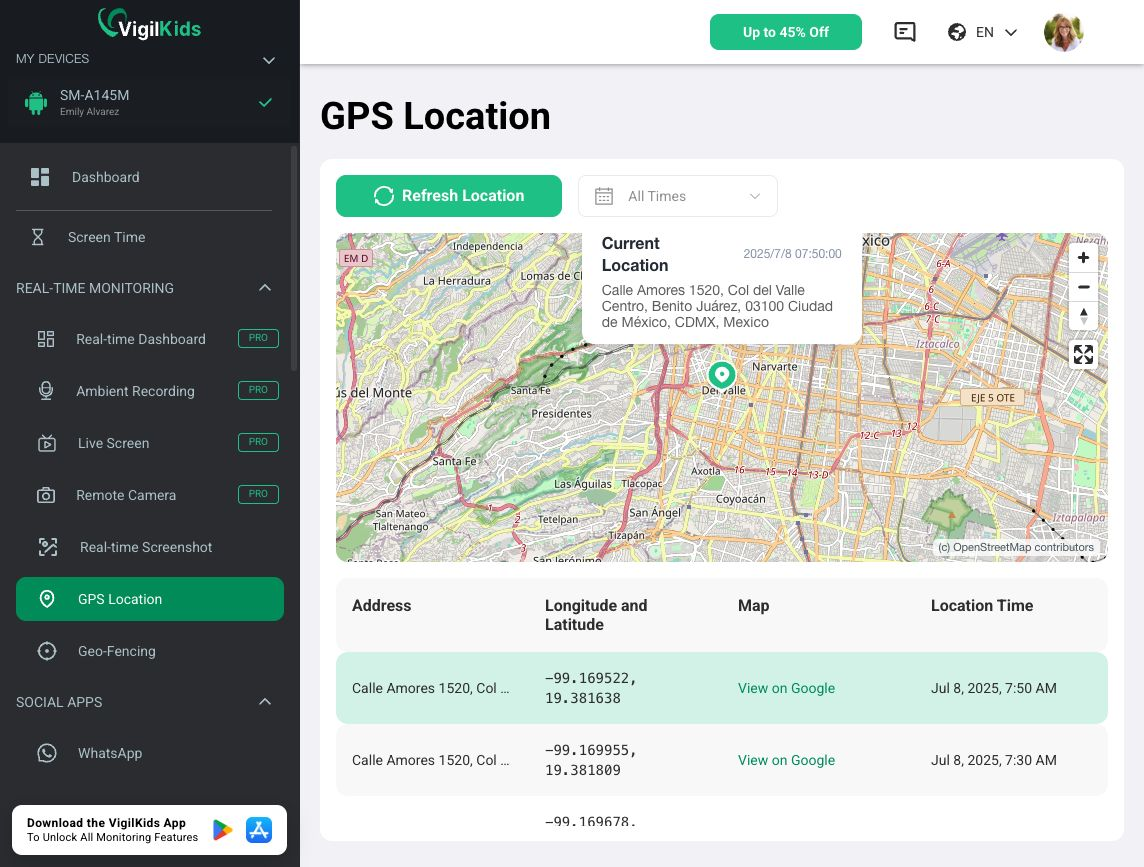Click the OpenStreetMap contributors attribution
1144x867 pixels.
(1016, 547)
